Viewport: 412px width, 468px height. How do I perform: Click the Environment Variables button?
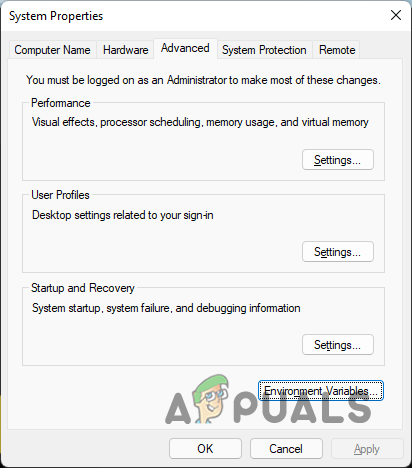tap(321, 390)
